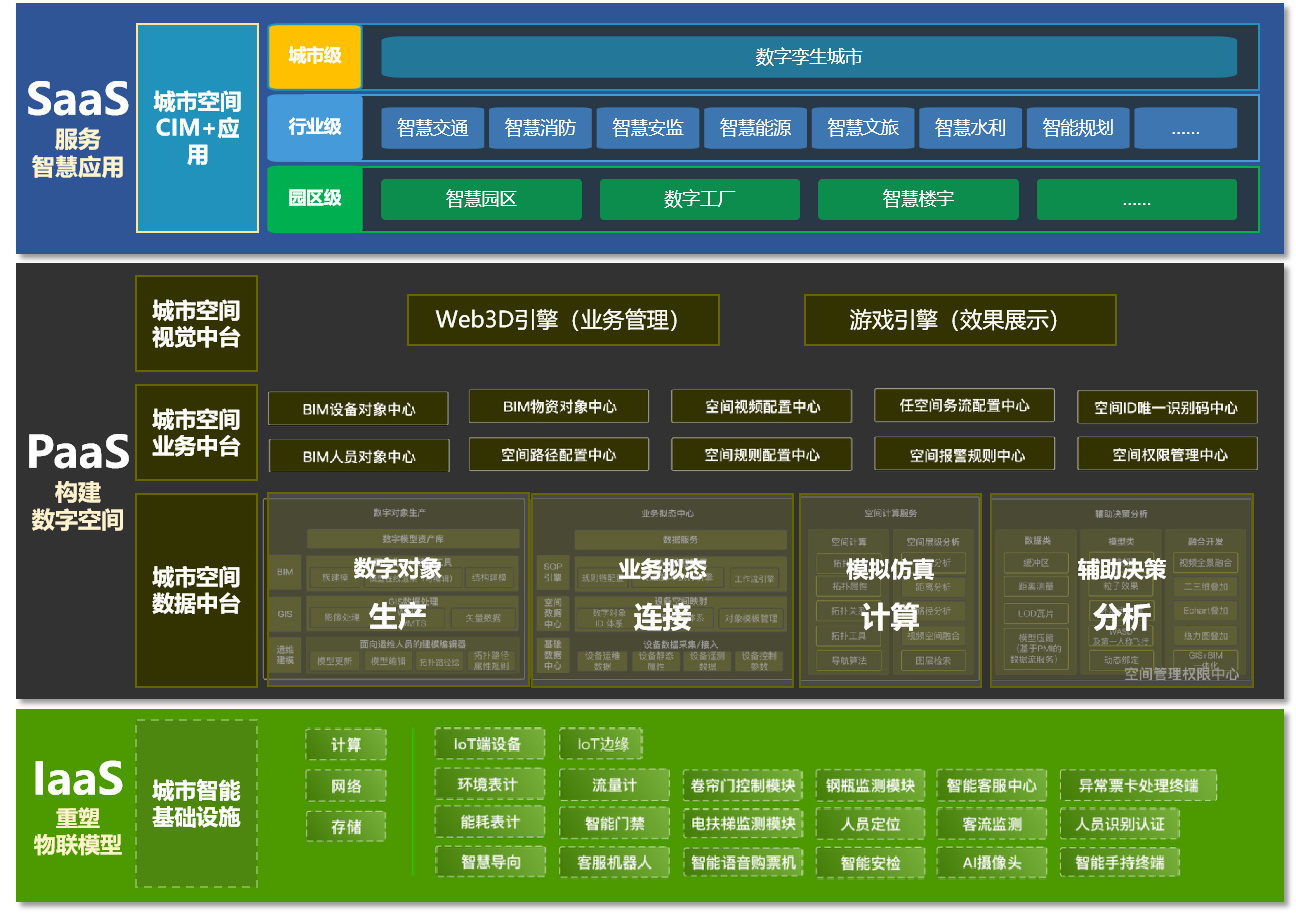Screen dimensions: 1296x914
Task: Click the 空间视频配置中心 box
Action: click(x=761, y=407)
